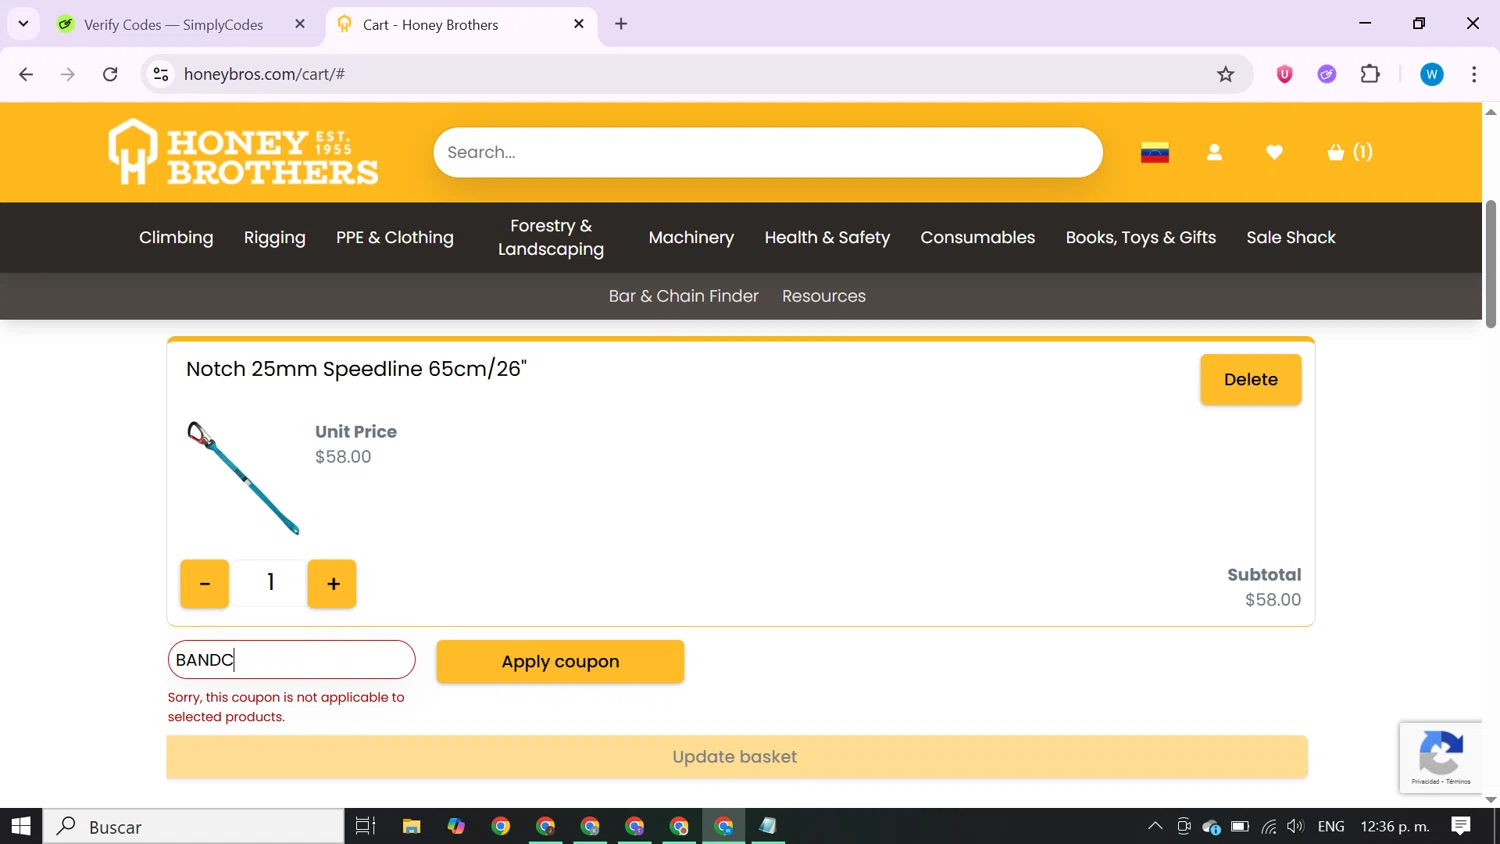
Task: Bookmark this page with the star icon
Action: click(x=1225, y=74)
